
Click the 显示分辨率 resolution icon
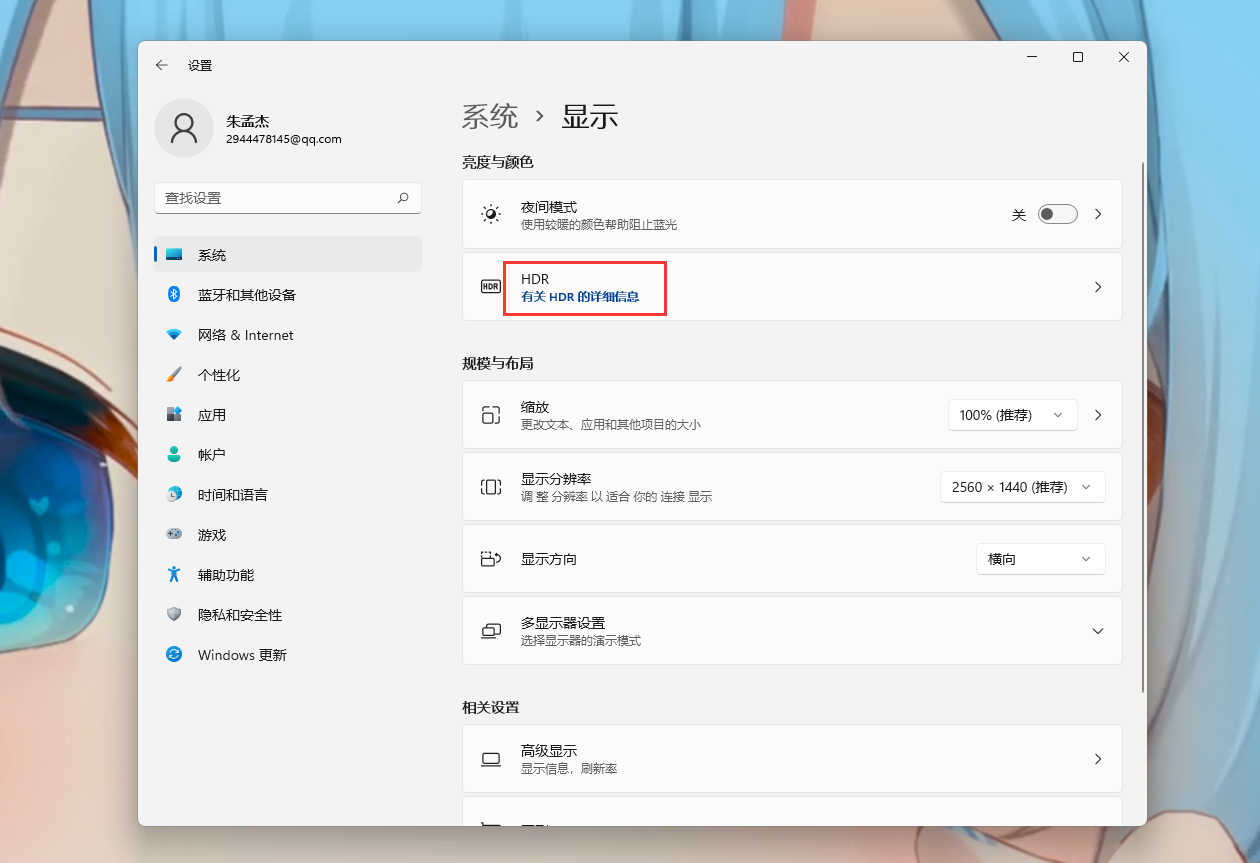(x=490, y=487)
